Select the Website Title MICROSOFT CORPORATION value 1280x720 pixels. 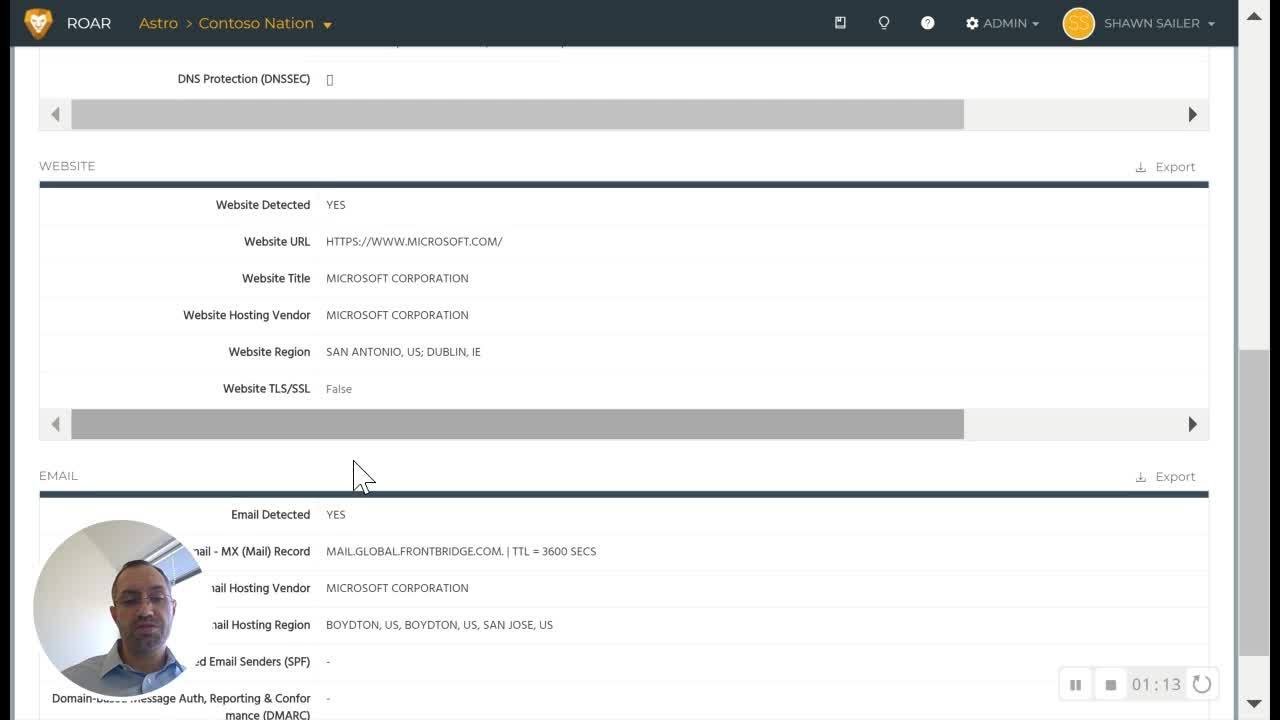[x=397, y=279]
